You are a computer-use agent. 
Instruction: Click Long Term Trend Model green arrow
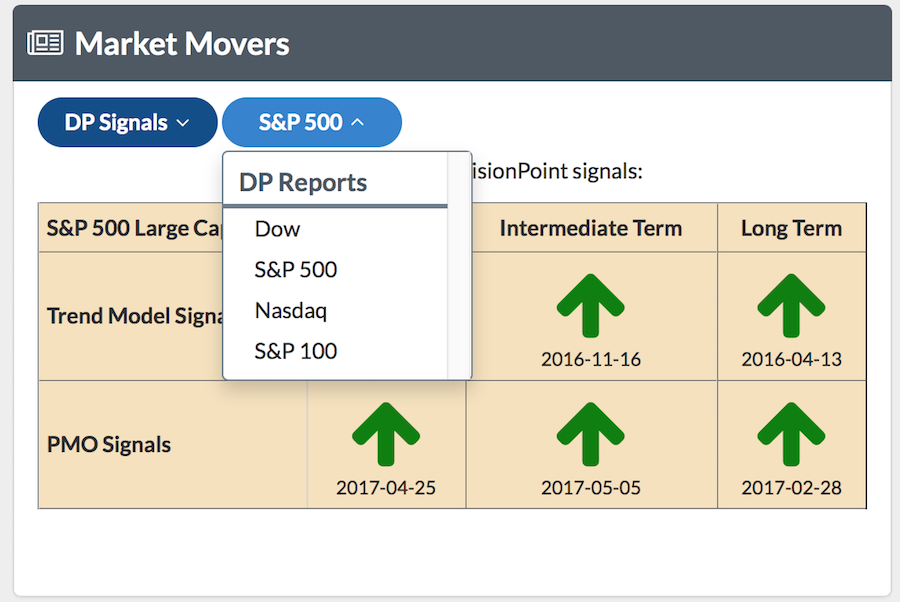click(790, 304)
